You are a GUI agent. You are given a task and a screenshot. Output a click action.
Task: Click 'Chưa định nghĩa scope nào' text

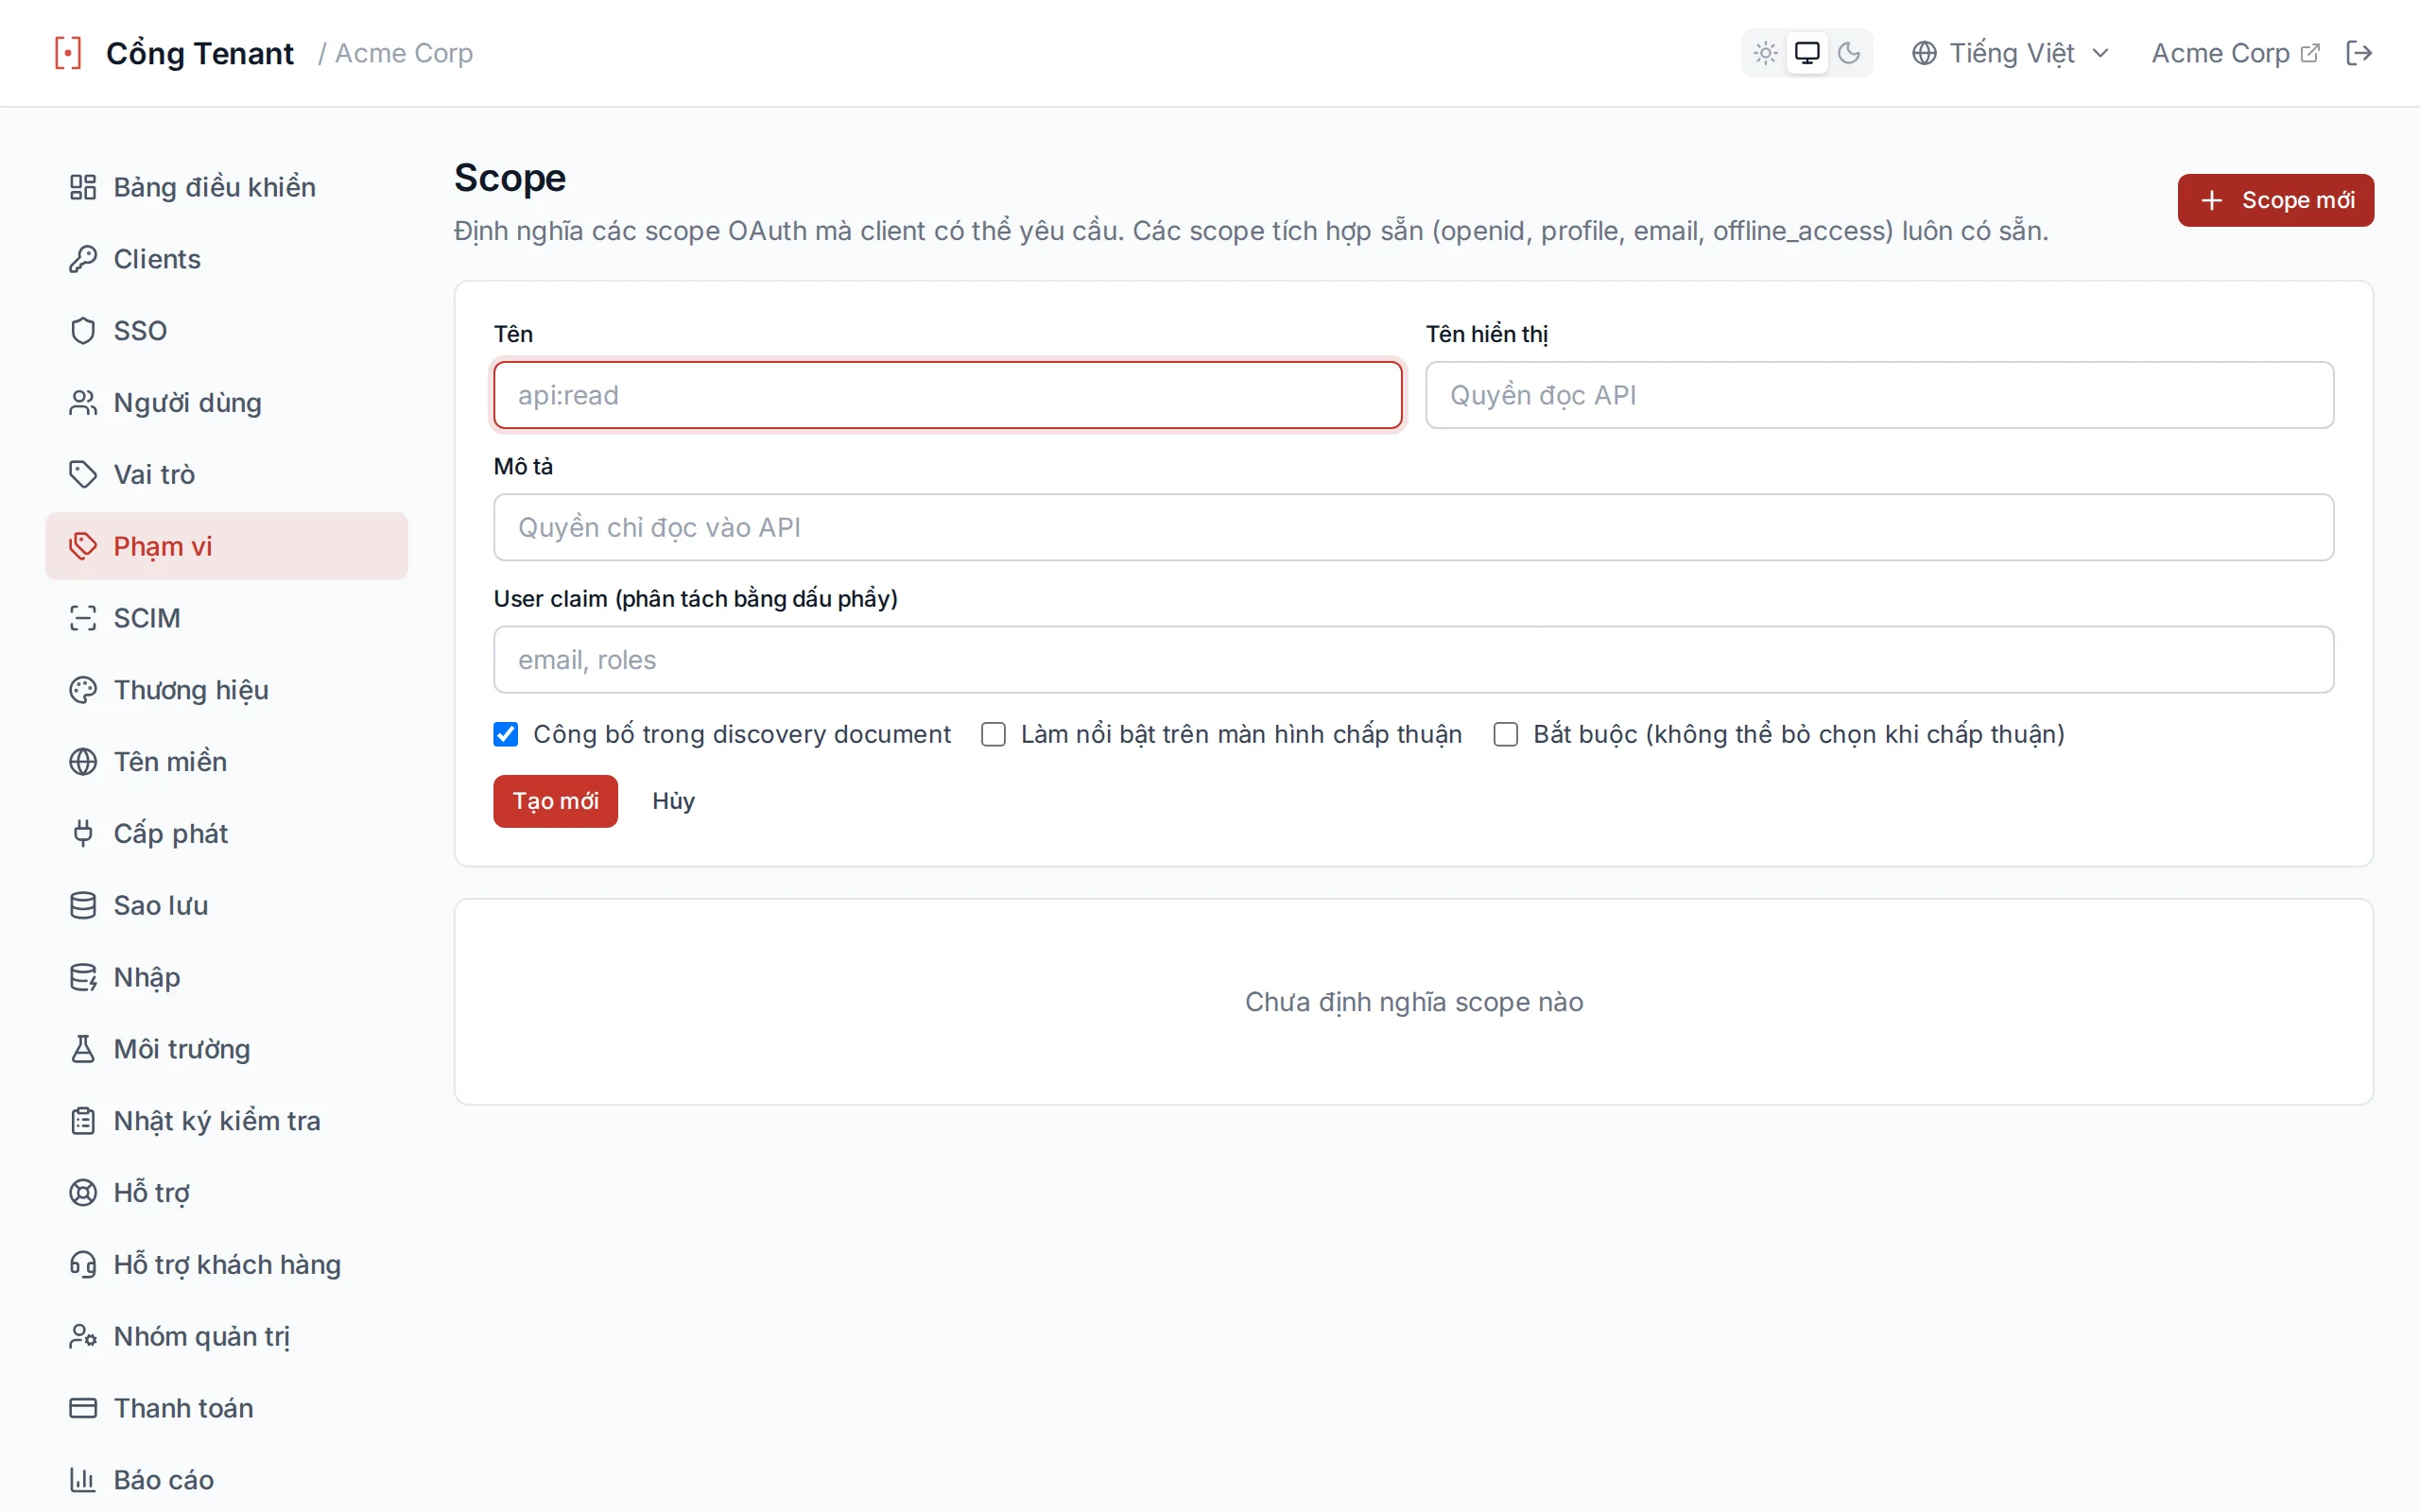tap(1413, 1002)
